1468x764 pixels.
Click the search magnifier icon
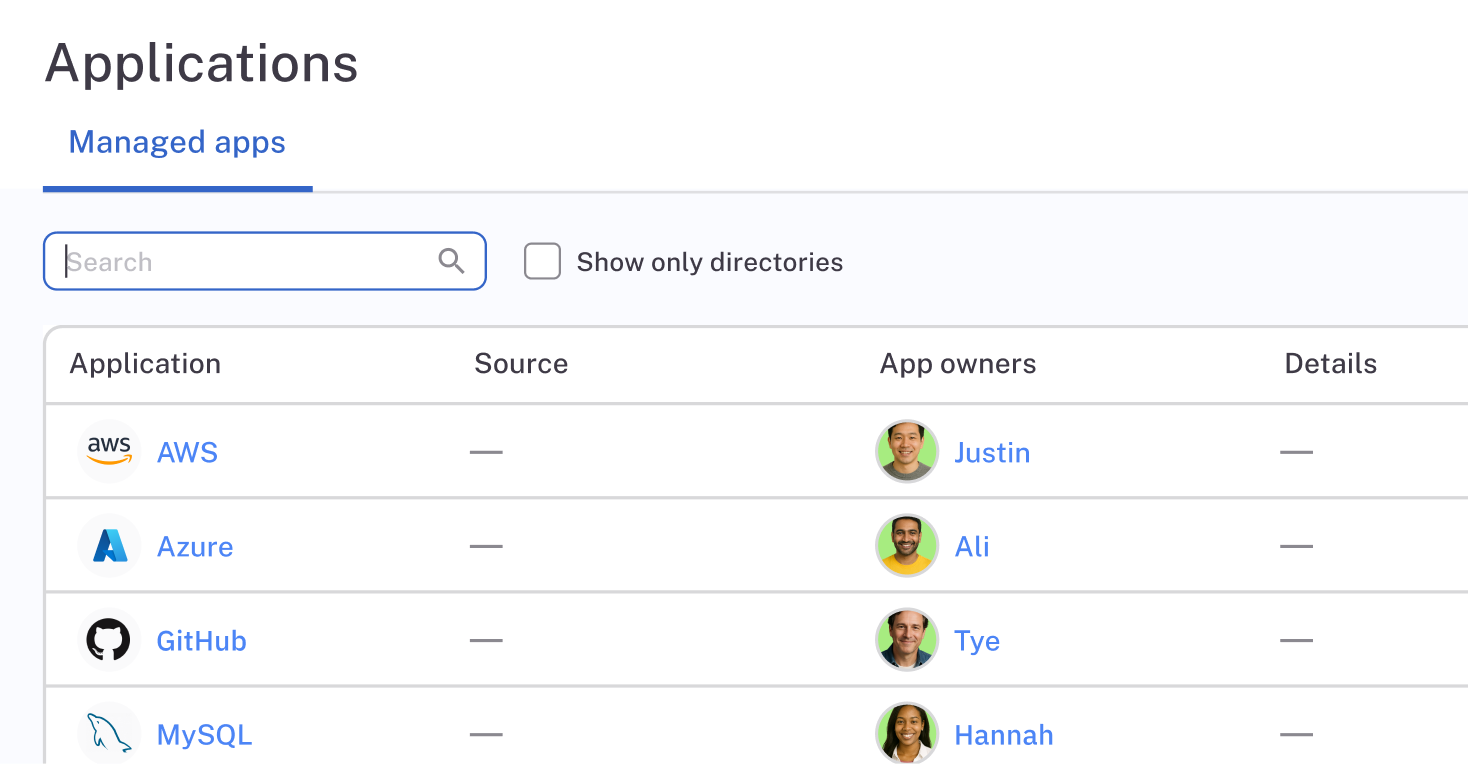(x=451, y=261)
